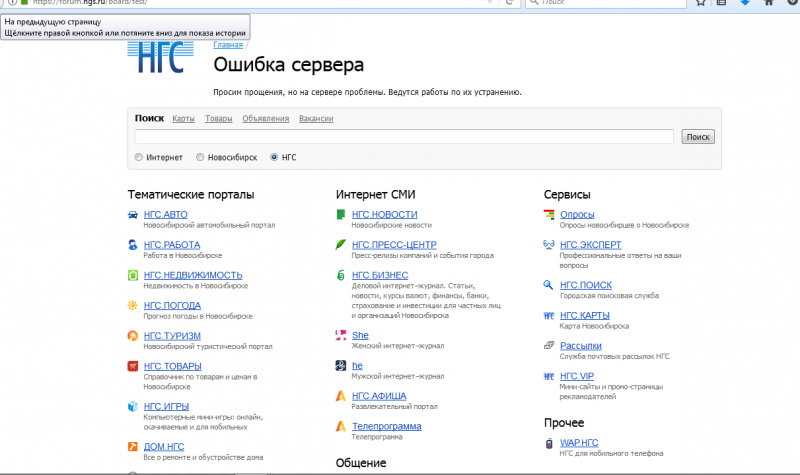This screenshot has width=800, height=475.
Task: Switch to the Поиск search tab
Action: 149,118
